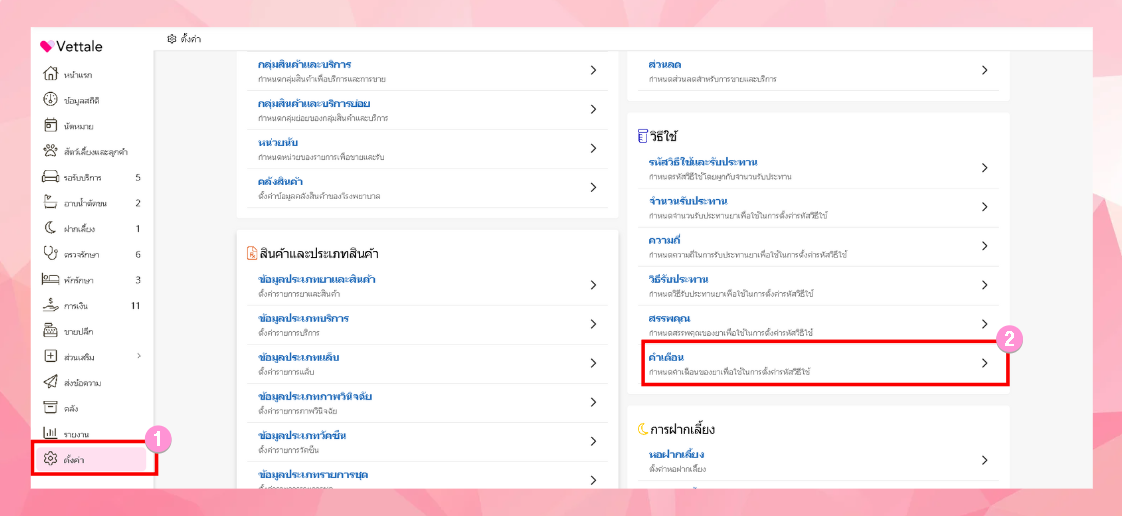
Task: Open กลุ่มสินค้าและบริการ via its chevron
Action: [593, 70]
